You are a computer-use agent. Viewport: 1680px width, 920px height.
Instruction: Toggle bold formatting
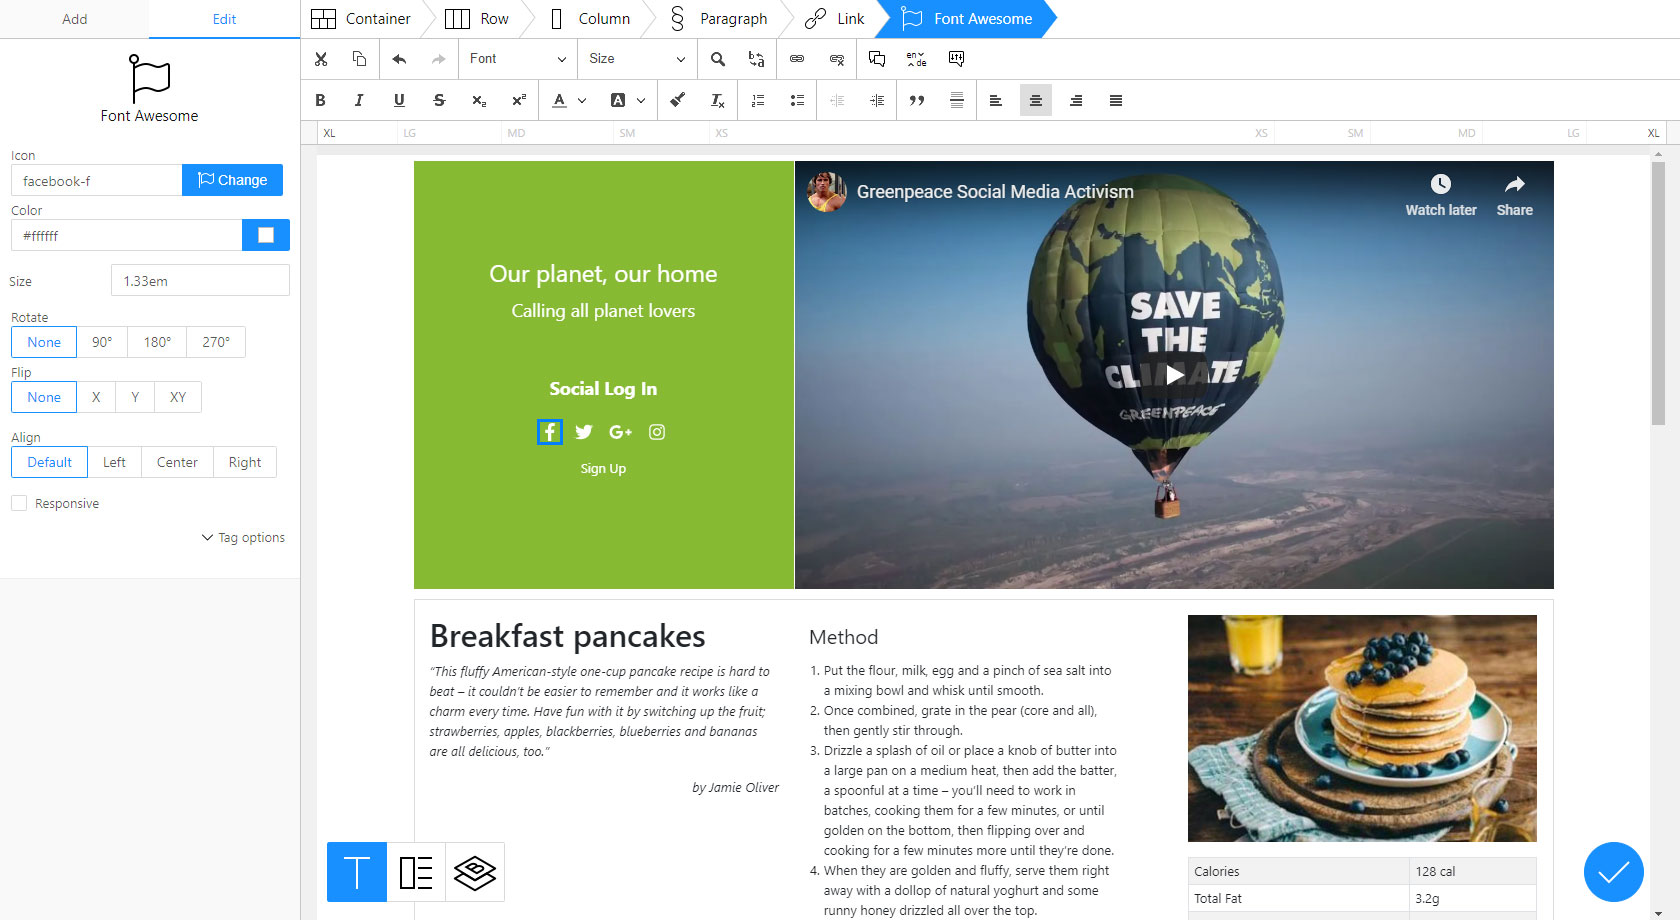320,100
